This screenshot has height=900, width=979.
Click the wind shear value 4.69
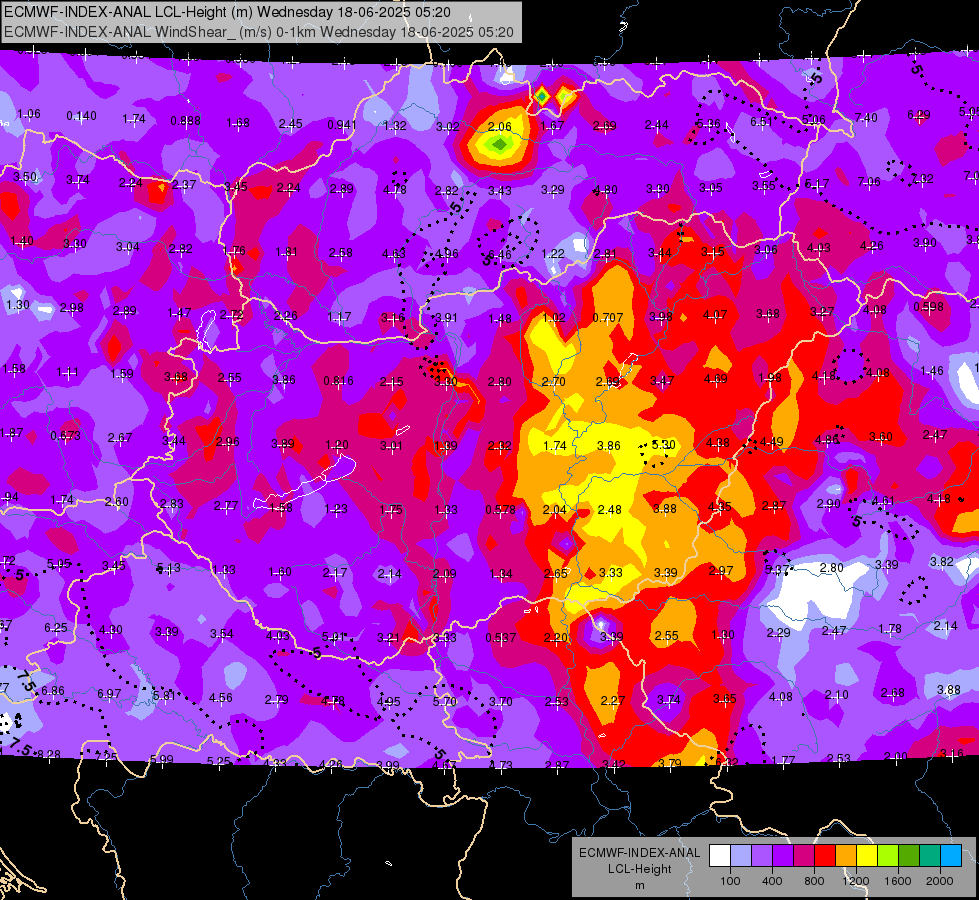tap(716, 378)
